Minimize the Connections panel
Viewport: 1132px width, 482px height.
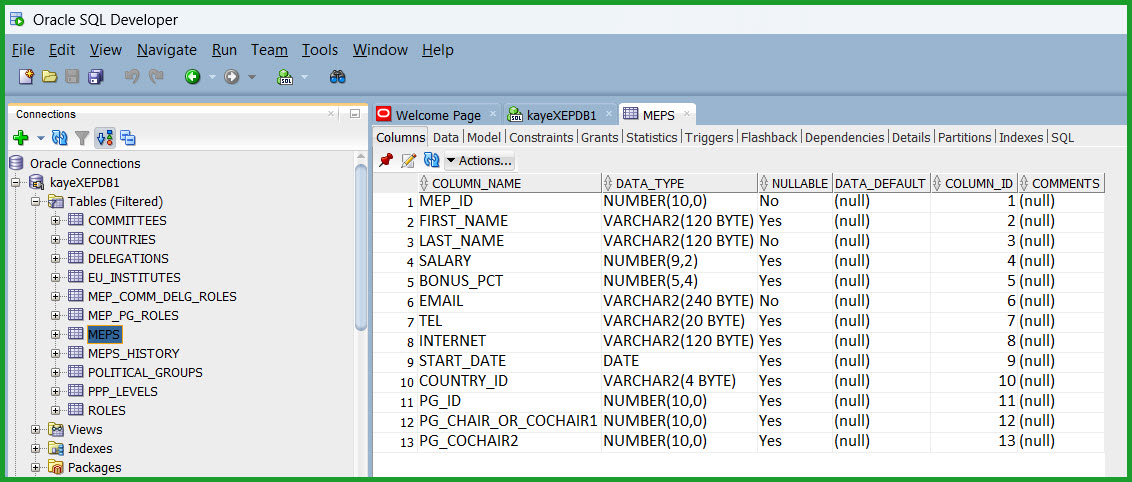click(x=354, y=114)
